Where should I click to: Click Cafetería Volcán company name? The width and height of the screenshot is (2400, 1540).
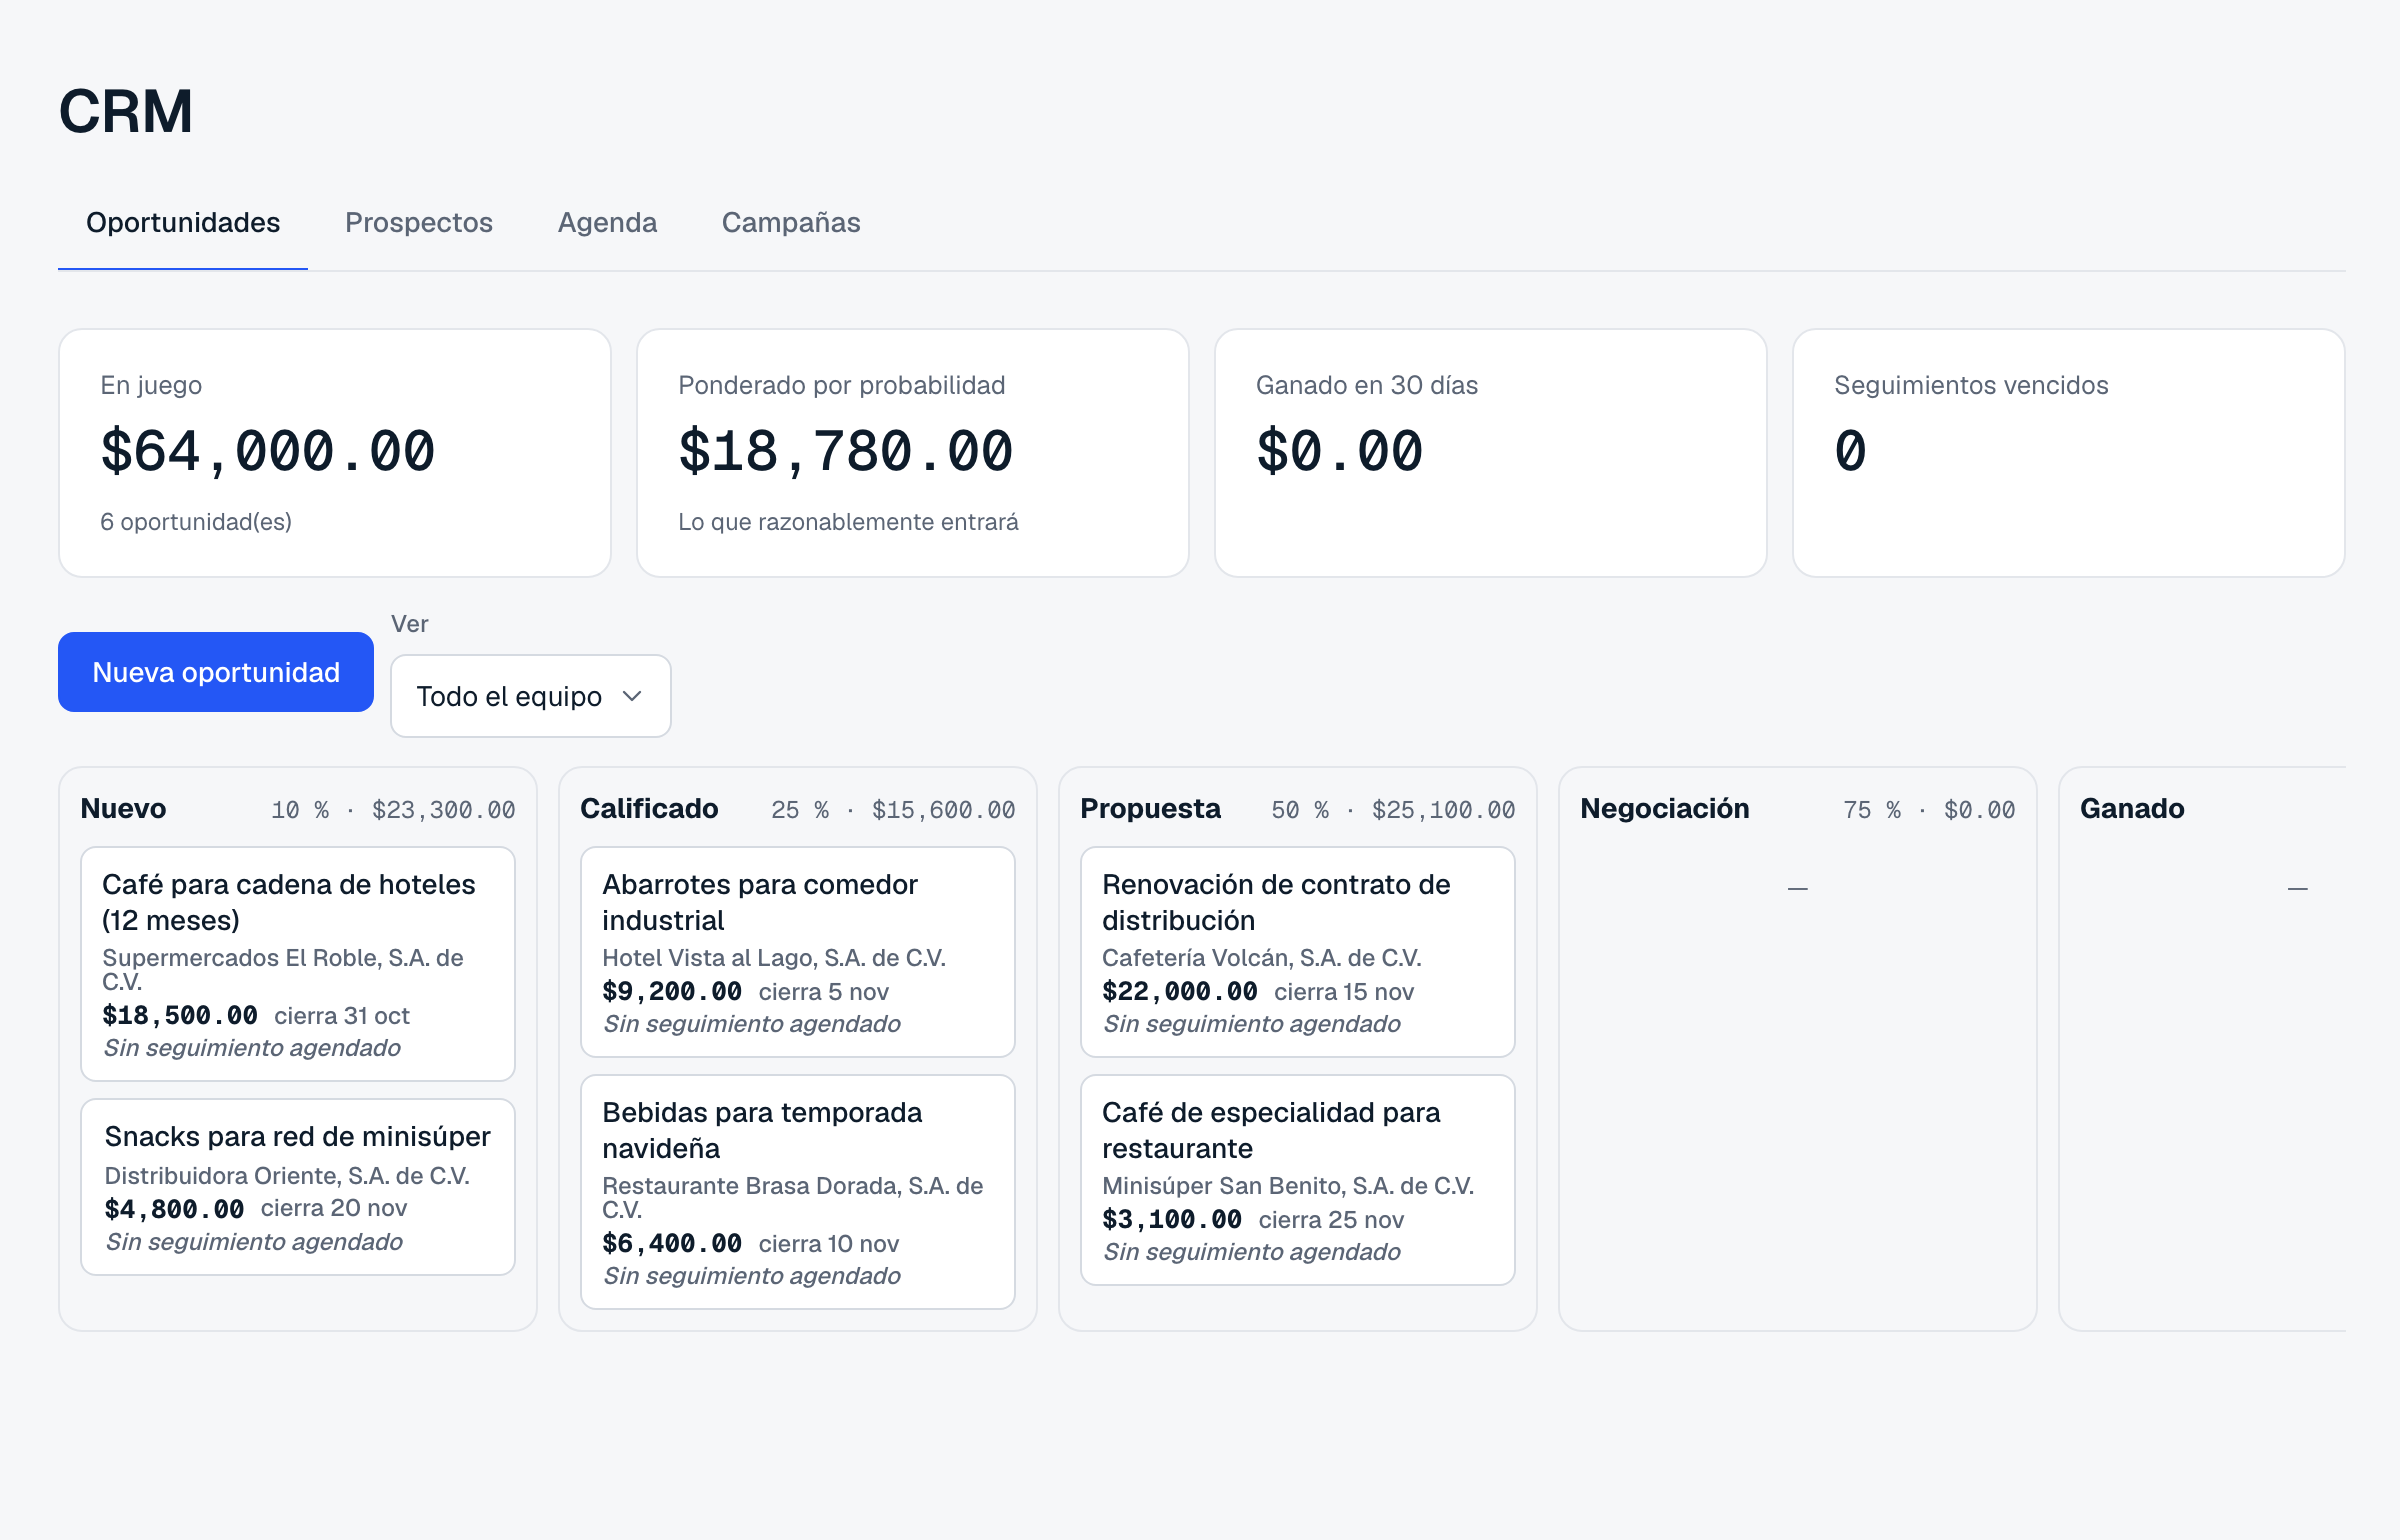click(1262, 958)
